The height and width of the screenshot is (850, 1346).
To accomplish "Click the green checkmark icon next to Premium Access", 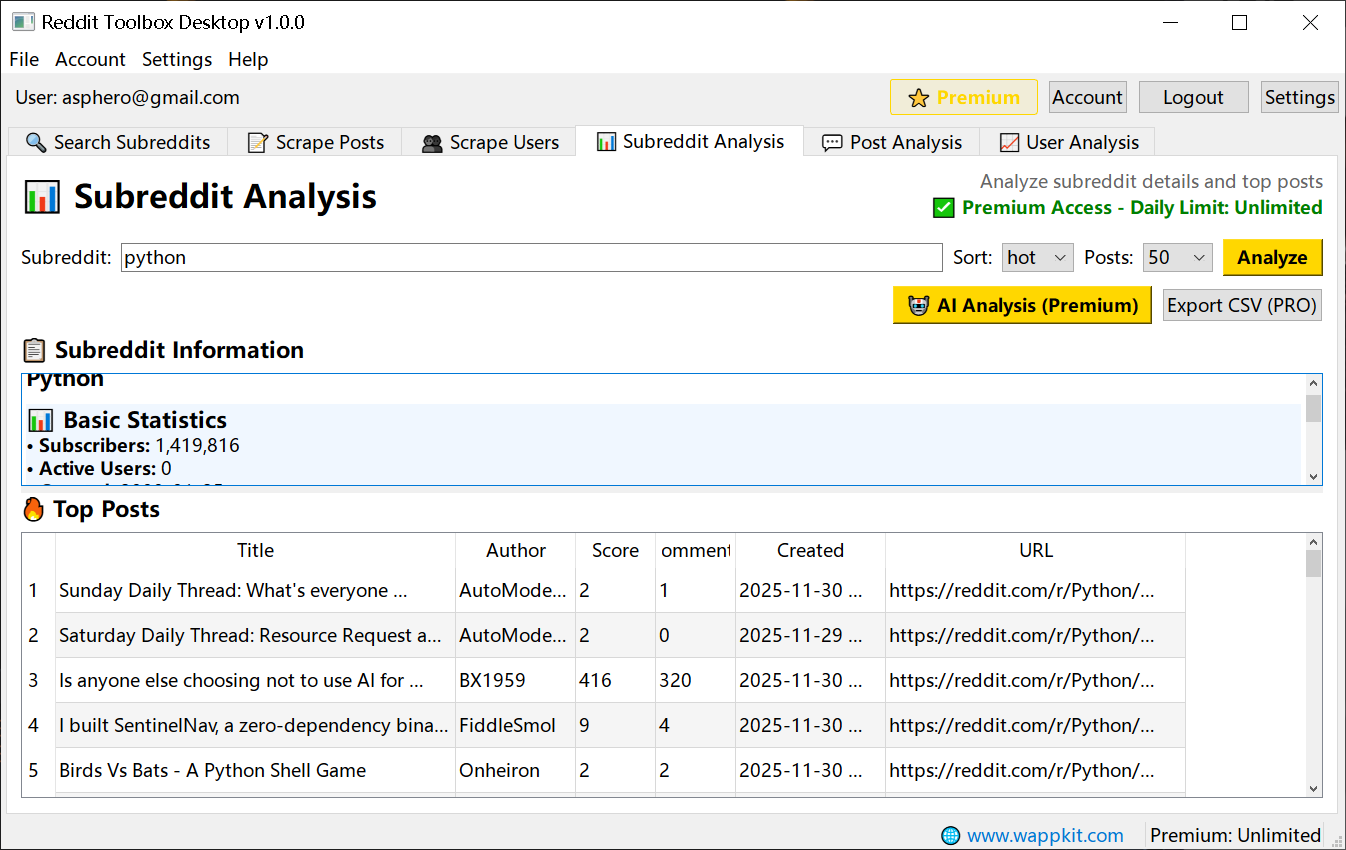I will [943, 208].
